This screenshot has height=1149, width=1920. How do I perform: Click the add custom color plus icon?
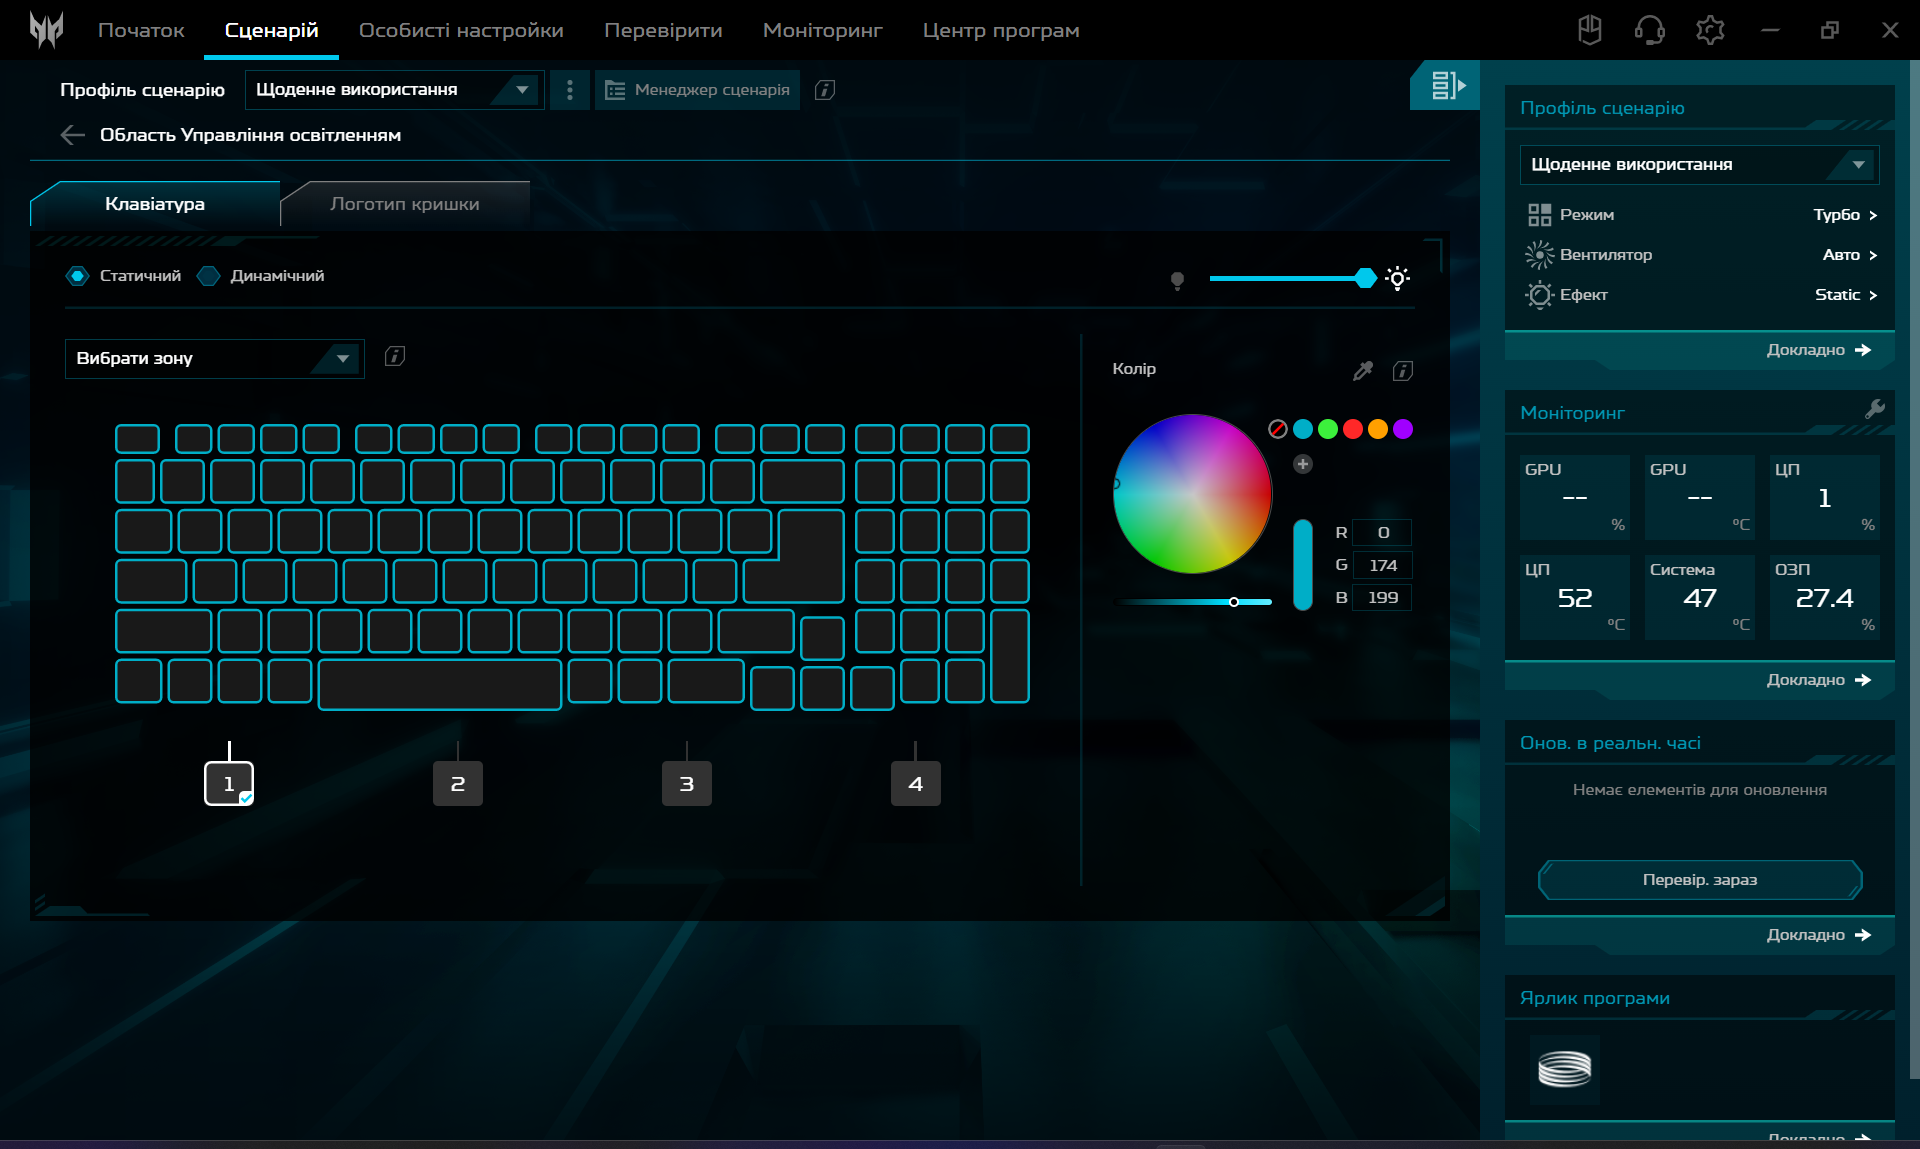click(x=1302, y=464)
